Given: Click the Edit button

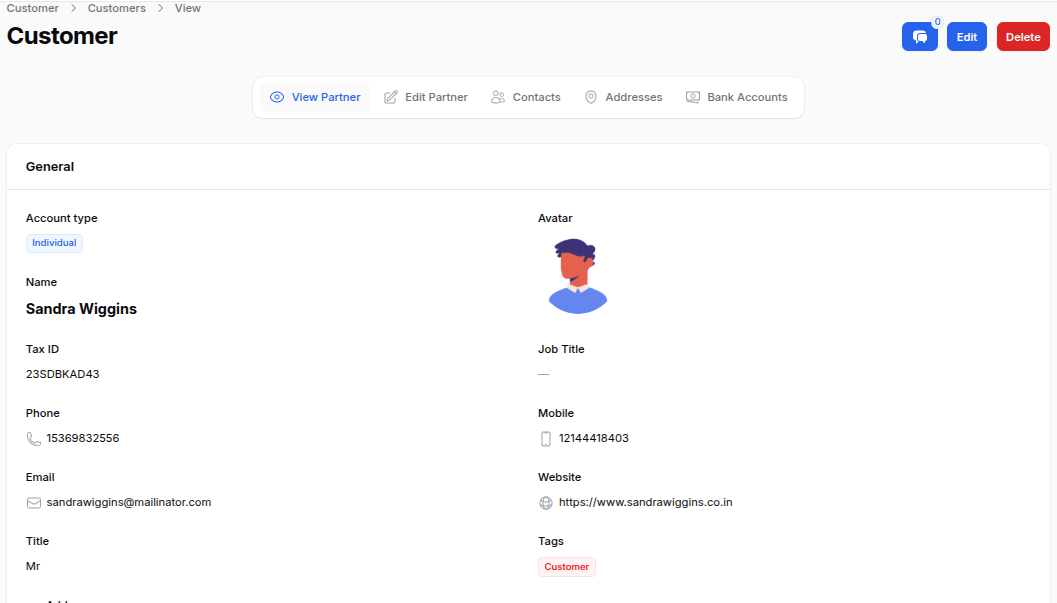Looking at the screenshot, I should [966, 36].
